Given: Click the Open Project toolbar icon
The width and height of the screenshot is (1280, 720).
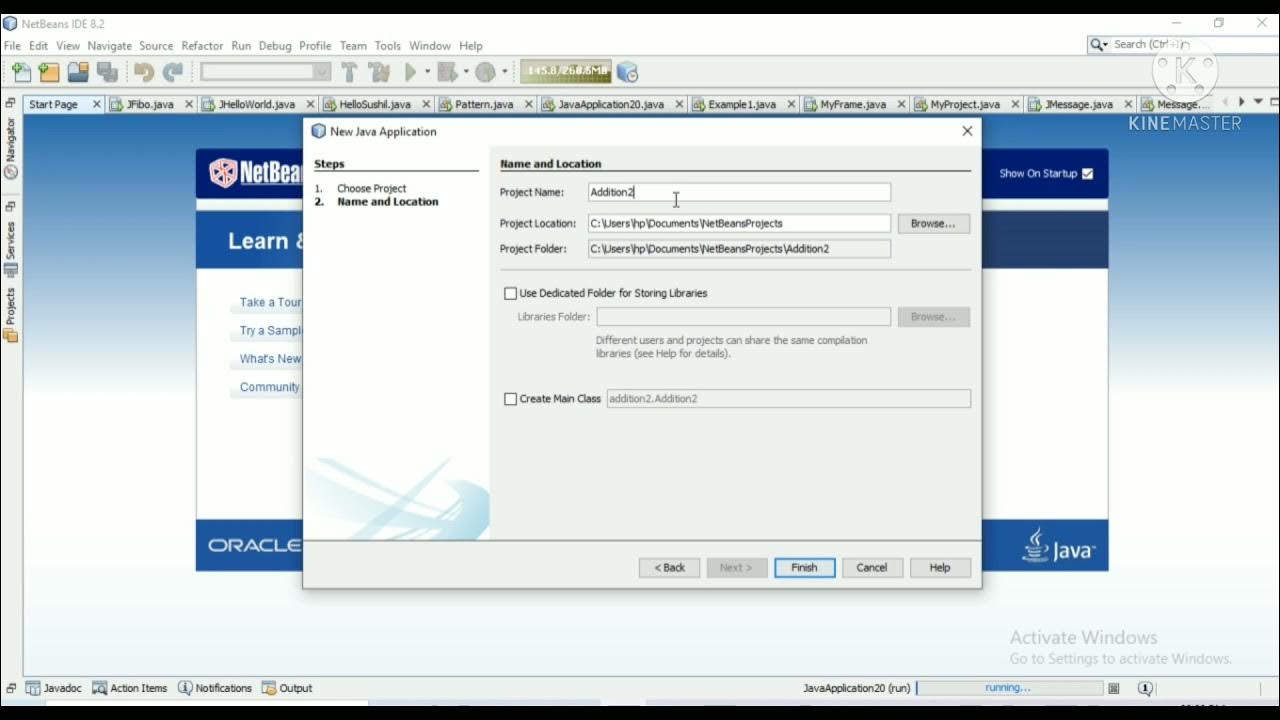Looking at the screenshot, I should point(78,72).
